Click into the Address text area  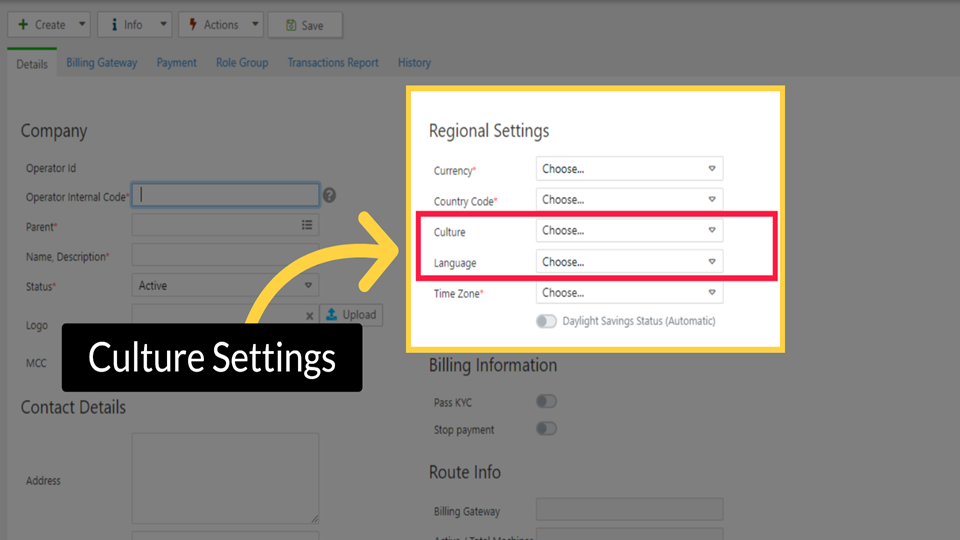[225, 478]
